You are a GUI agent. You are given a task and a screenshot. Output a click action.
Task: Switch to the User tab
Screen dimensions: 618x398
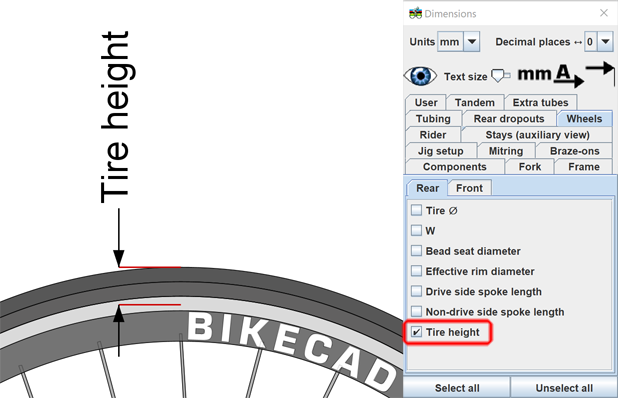click(426, 102)
